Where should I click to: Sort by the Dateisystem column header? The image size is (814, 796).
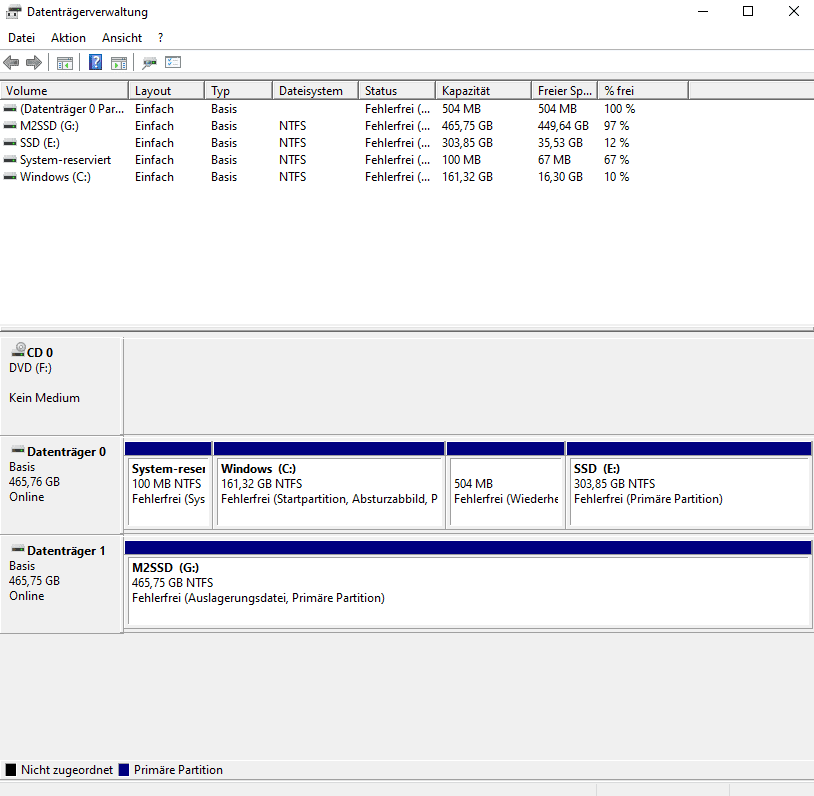[x=315, y=91]
